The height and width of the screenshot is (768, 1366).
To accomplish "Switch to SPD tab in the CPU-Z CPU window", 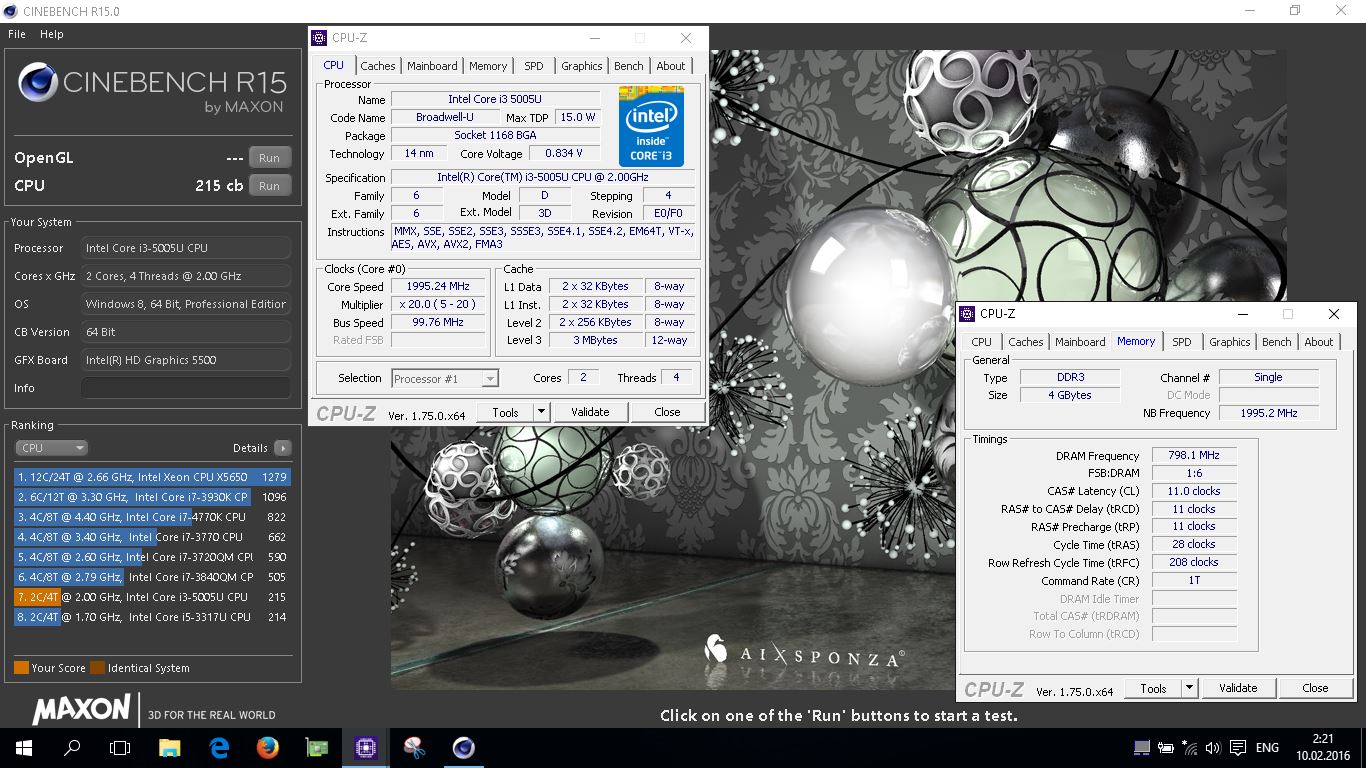I will coord(534,66).
